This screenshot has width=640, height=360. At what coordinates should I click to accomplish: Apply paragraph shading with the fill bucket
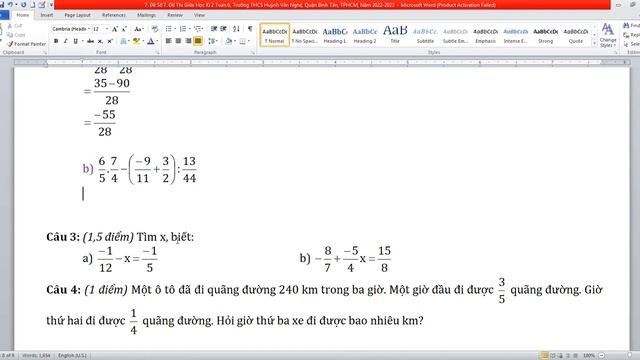pyautogui.click(x=229, y=41)
